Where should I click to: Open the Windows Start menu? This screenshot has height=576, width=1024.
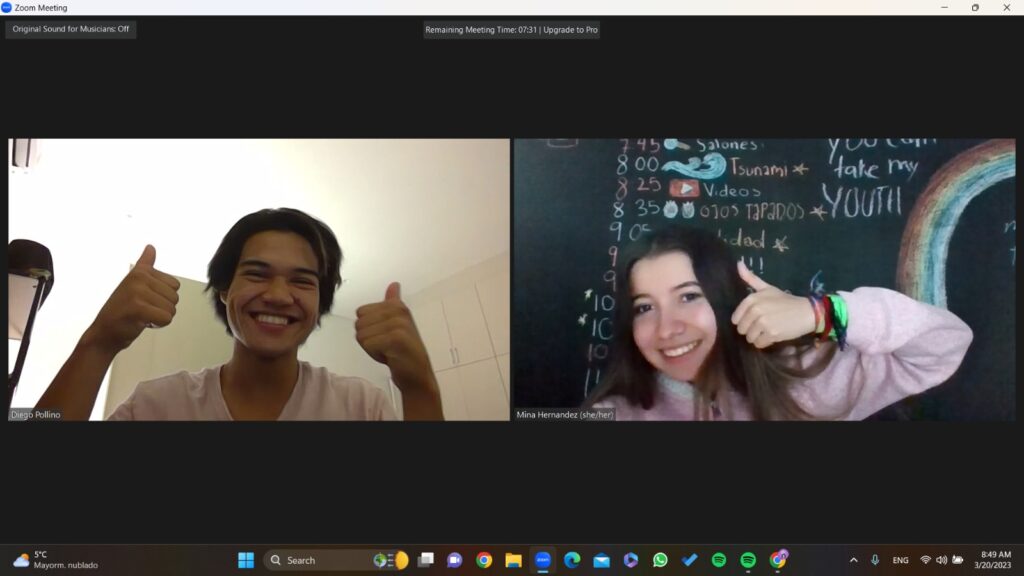[x=246, y=560]
